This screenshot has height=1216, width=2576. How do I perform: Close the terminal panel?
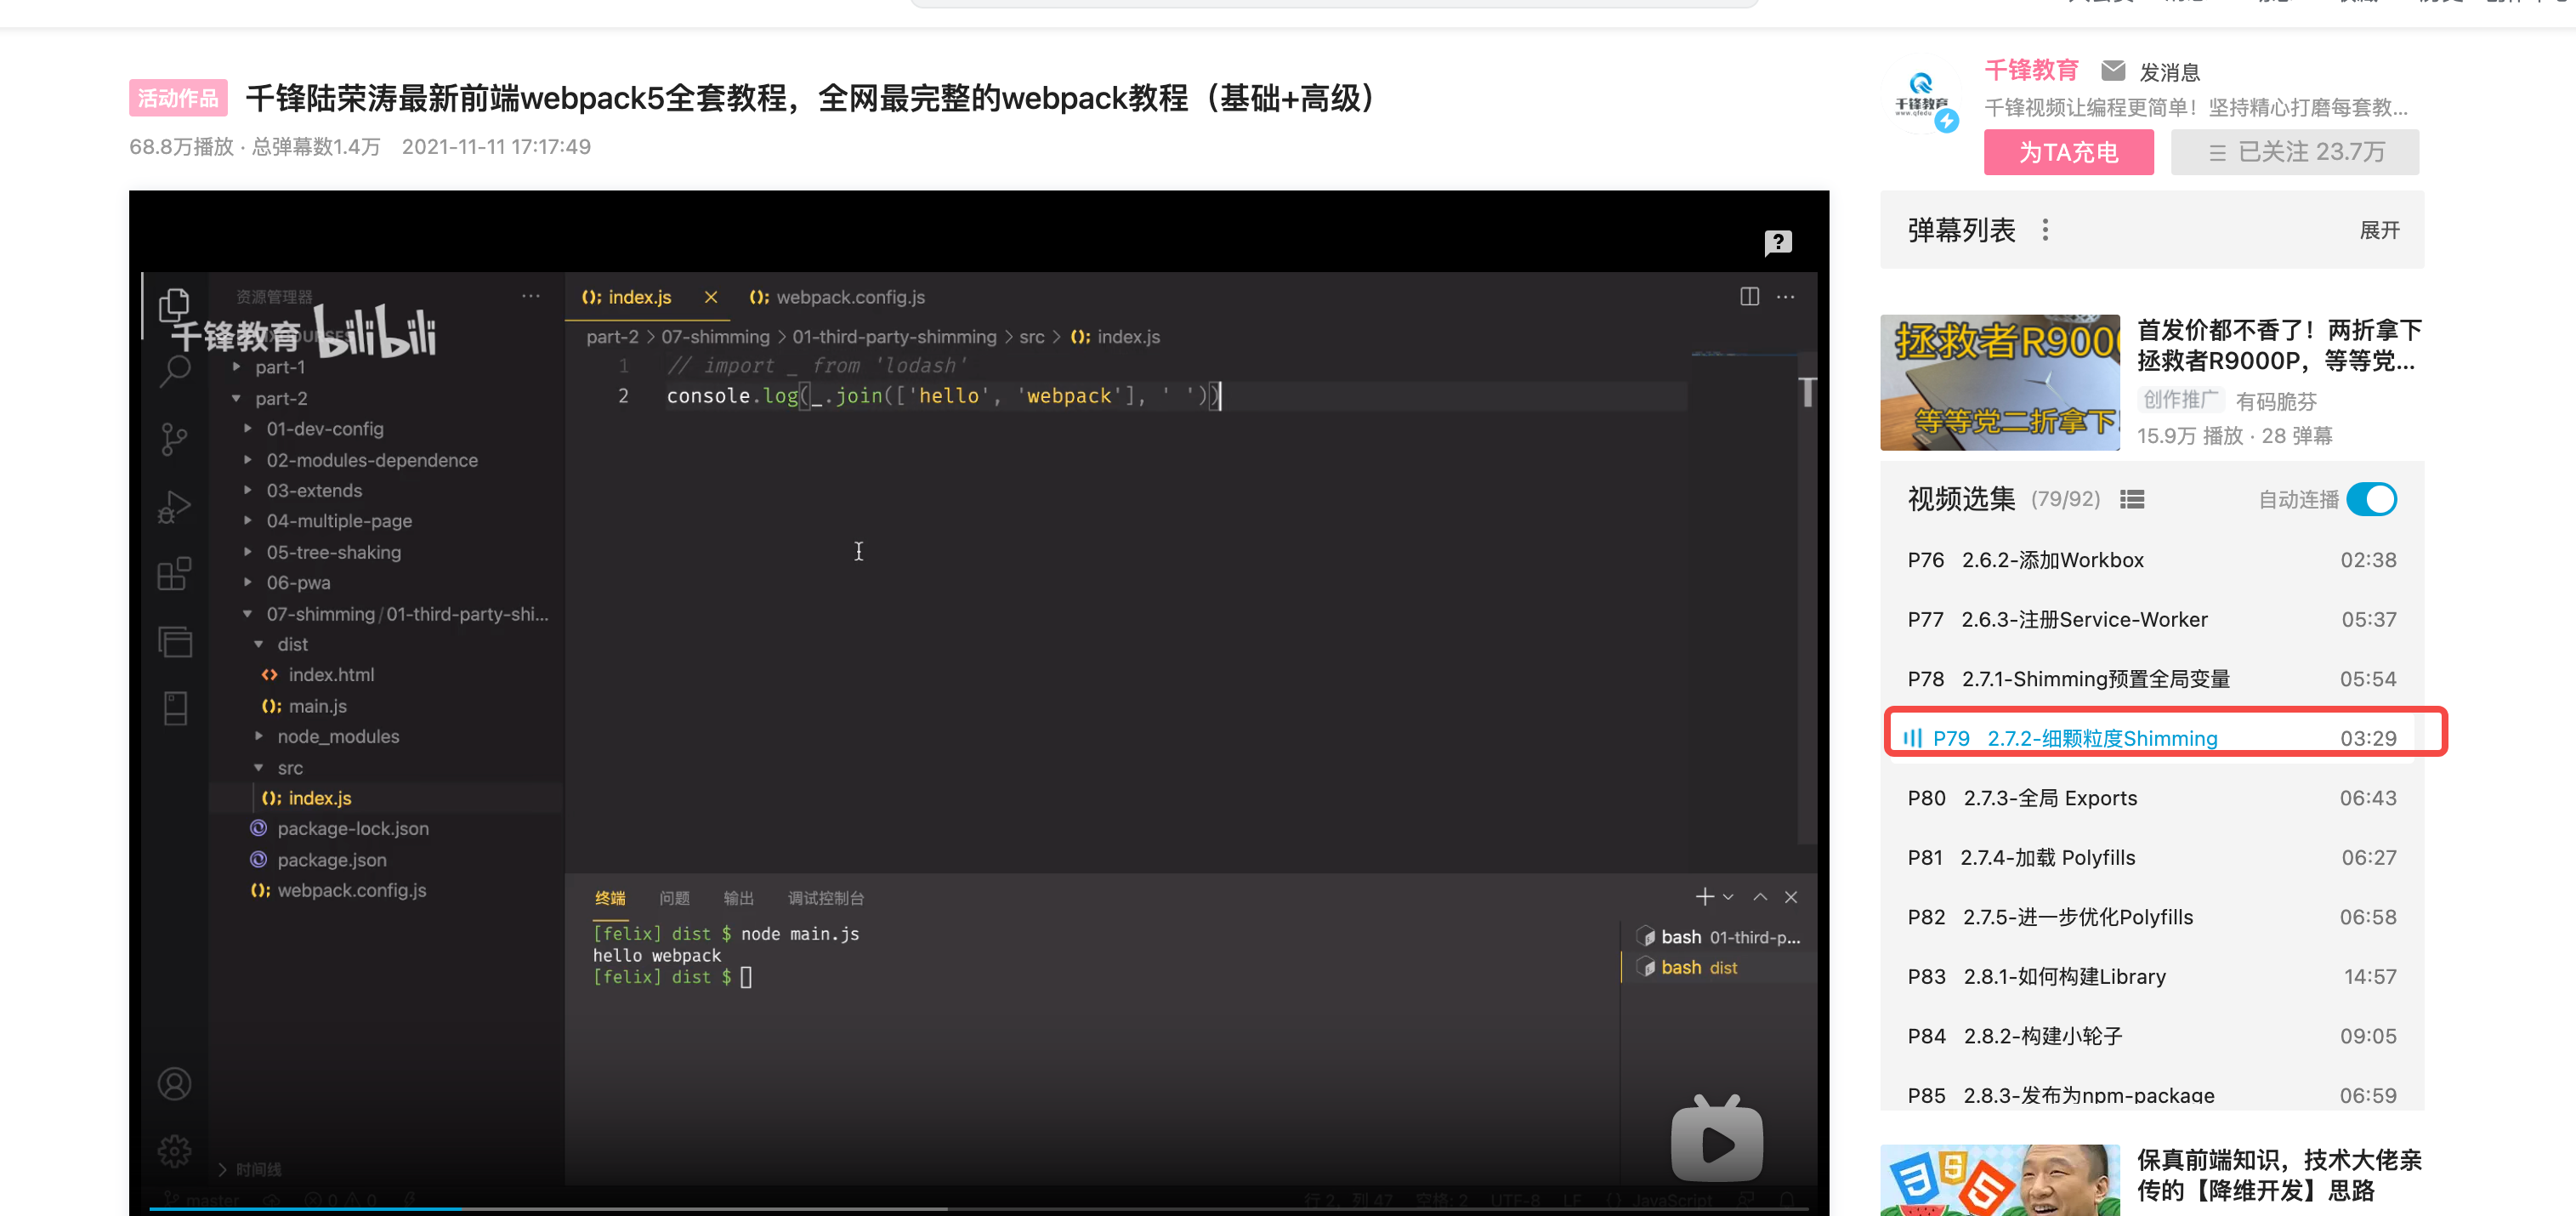click(x=1791, y=897)
